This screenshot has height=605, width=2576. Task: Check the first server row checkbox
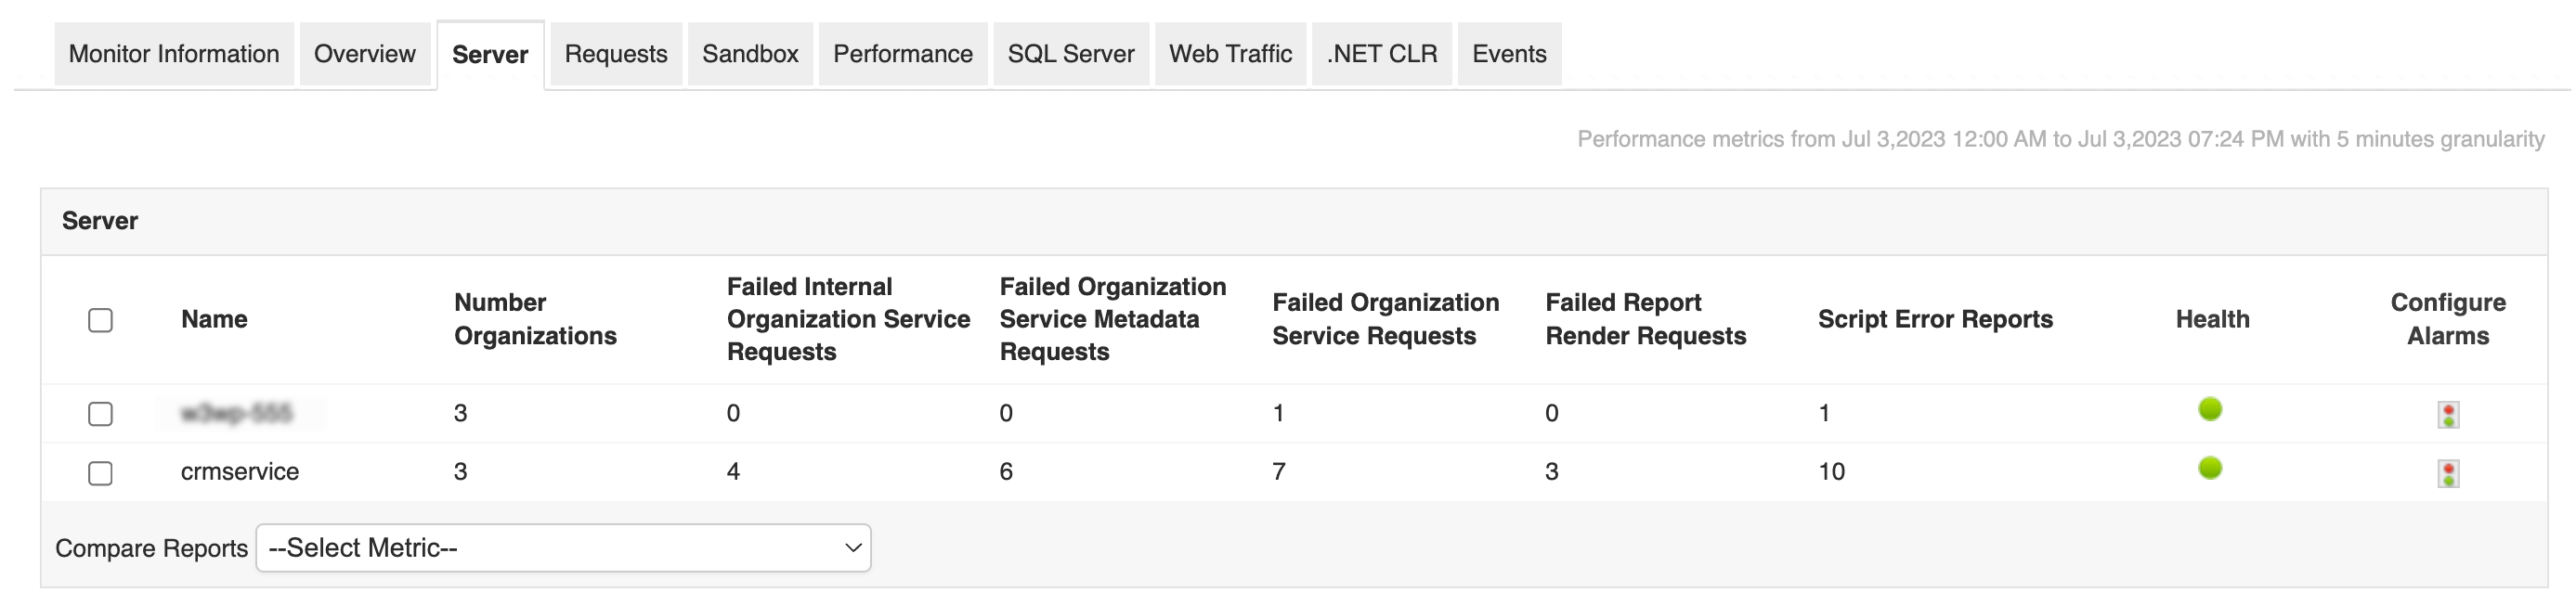click(x=100, y=414)
